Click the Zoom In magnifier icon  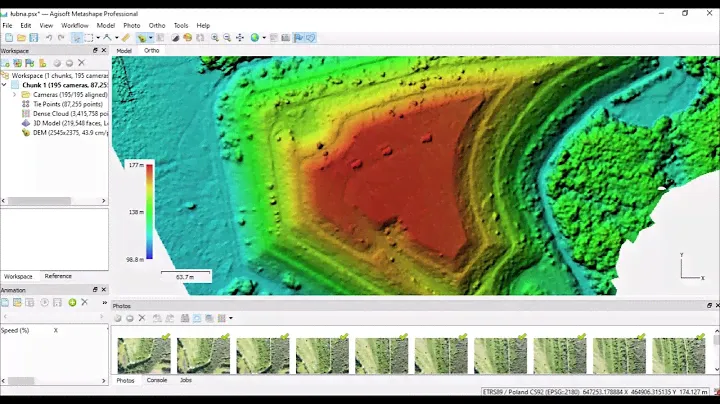[x=215, y=38]
